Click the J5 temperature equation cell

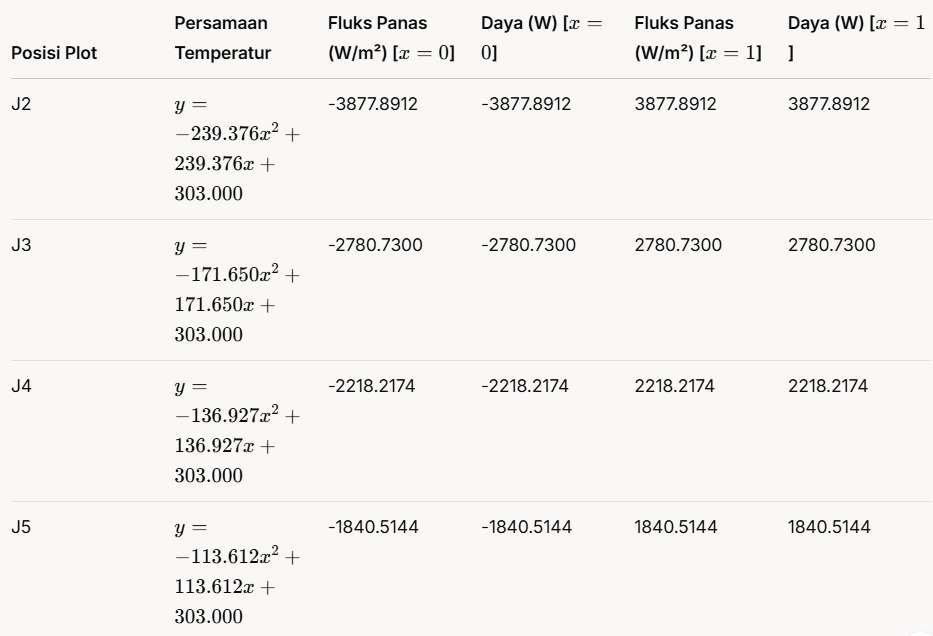pos(236,572)
